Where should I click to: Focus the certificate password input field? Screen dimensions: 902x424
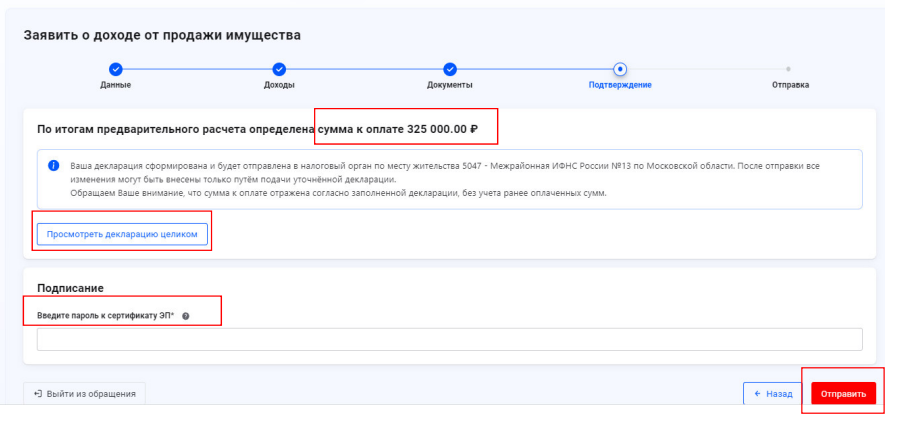(x=449, y=340)
